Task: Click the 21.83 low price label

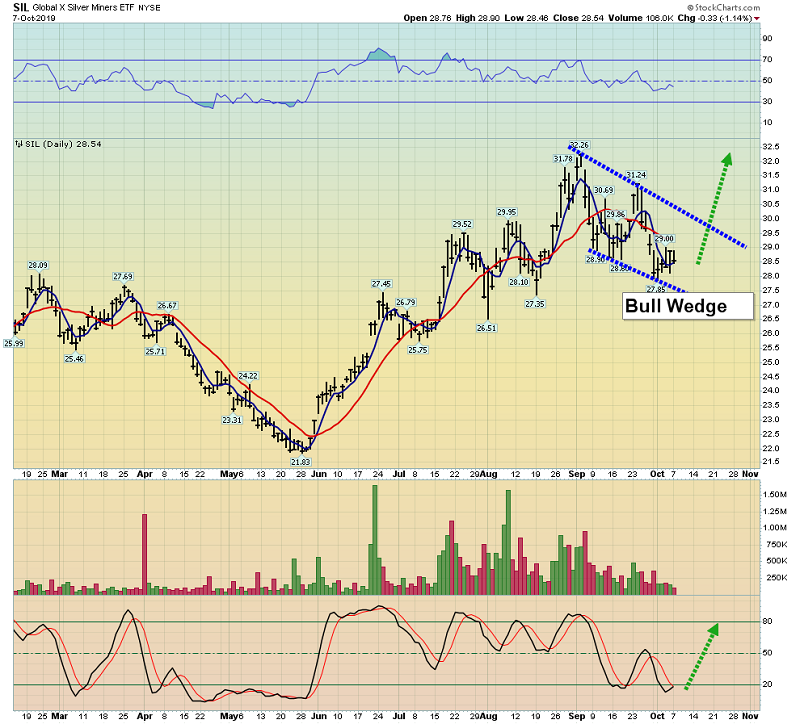Action: (x=301, y=461)
